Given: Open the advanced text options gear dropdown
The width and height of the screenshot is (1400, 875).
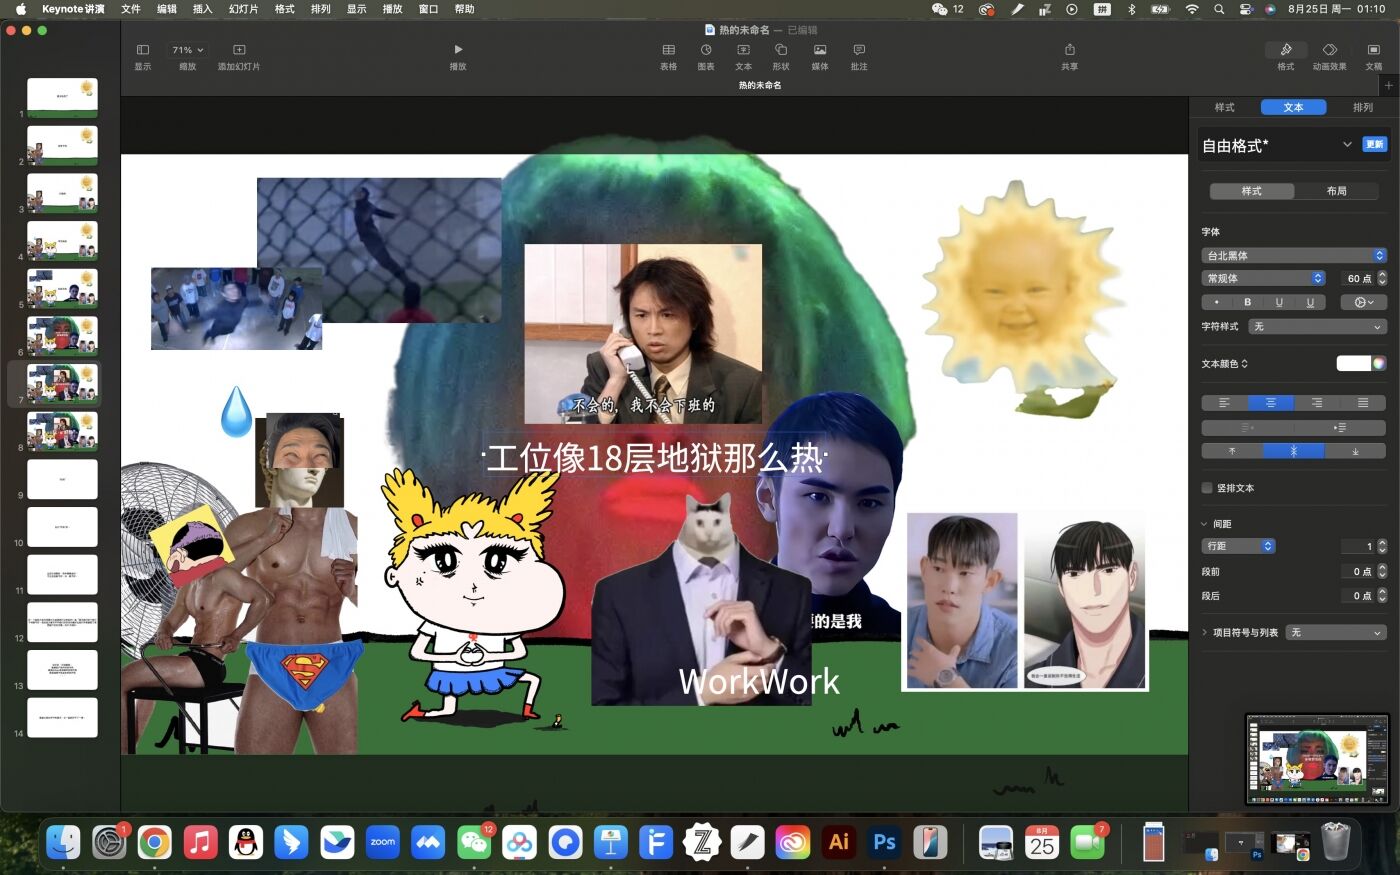Looking at the screenshot, I should click(x=1364, y=302).
